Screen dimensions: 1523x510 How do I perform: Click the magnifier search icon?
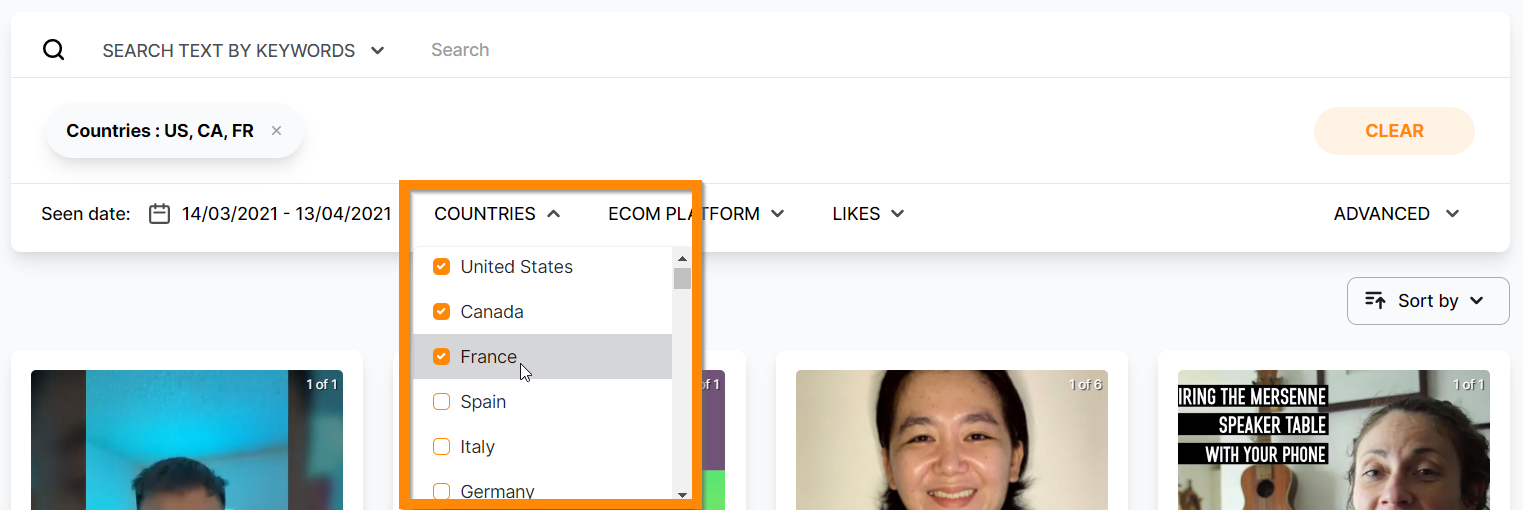click(x=54, y=50)
